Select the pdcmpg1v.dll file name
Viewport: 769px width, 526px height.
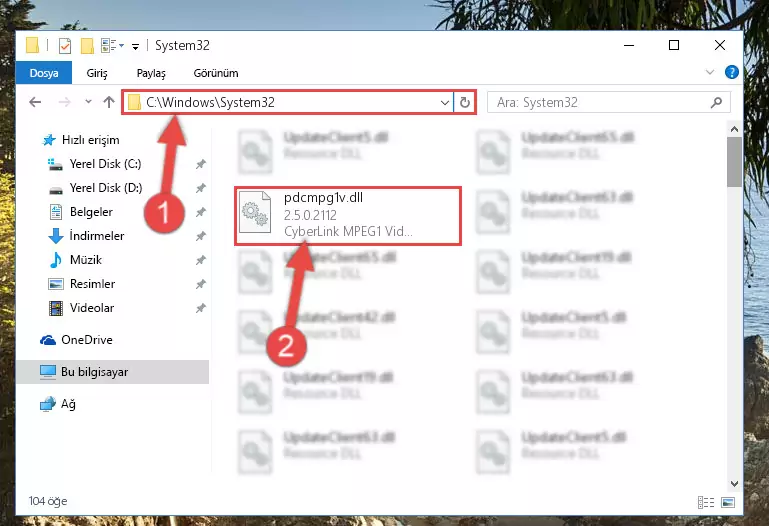point(323,198)
